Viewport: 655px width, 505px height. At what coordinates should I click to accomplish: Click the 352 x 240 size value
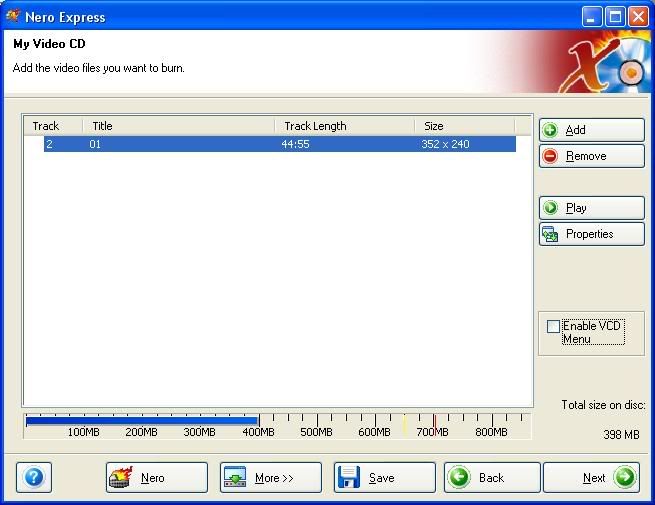(x=445, y=144)
